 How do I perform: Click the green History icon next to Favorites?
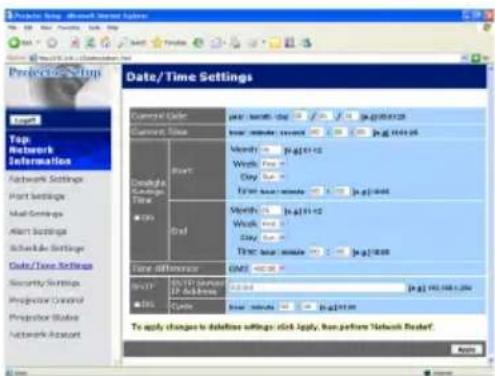[x=198, y=43]
